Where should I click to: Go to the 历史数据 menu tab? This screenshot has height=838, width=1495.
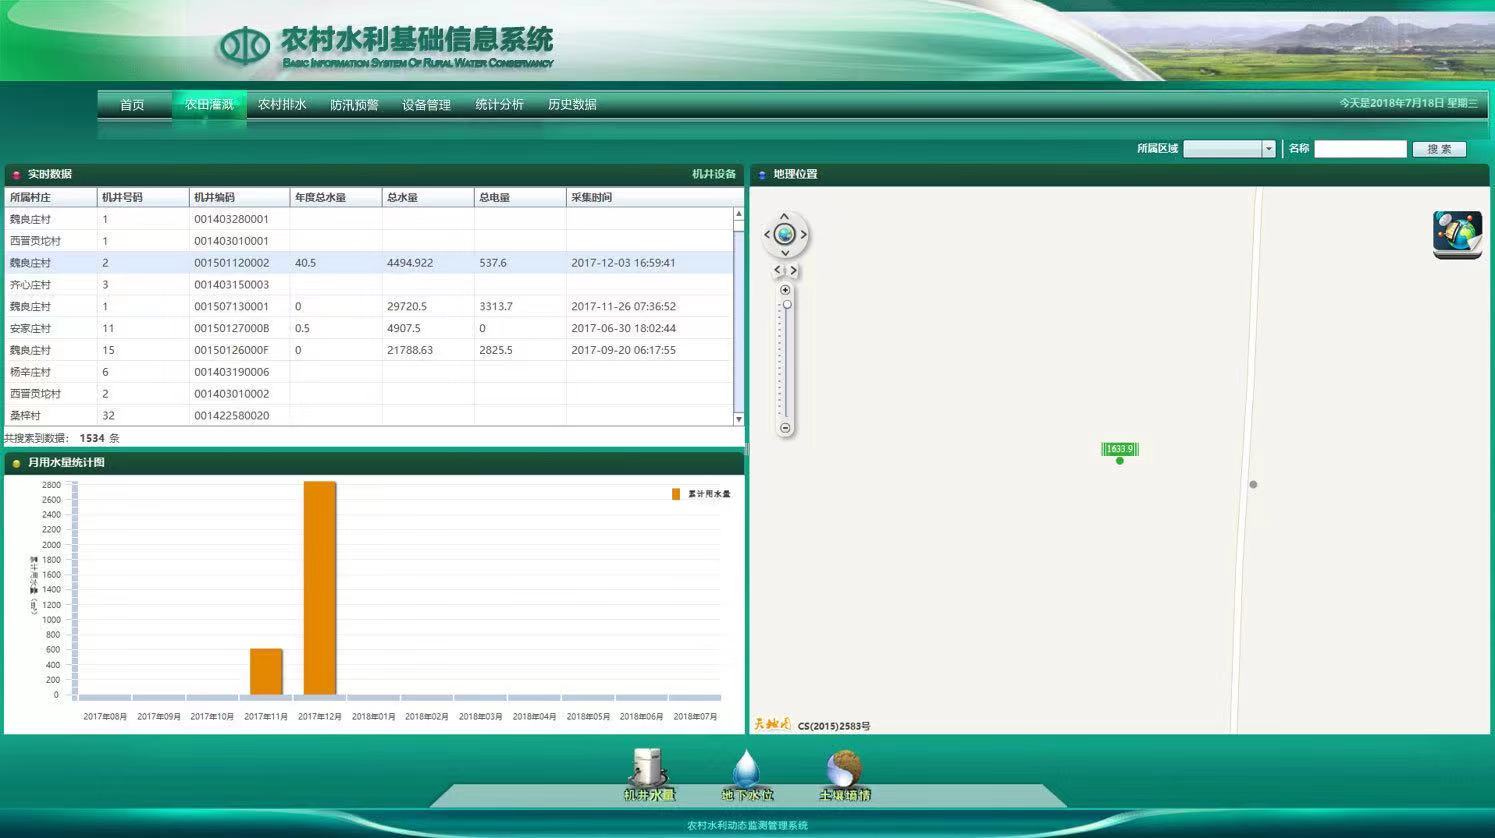pos(572,105)
